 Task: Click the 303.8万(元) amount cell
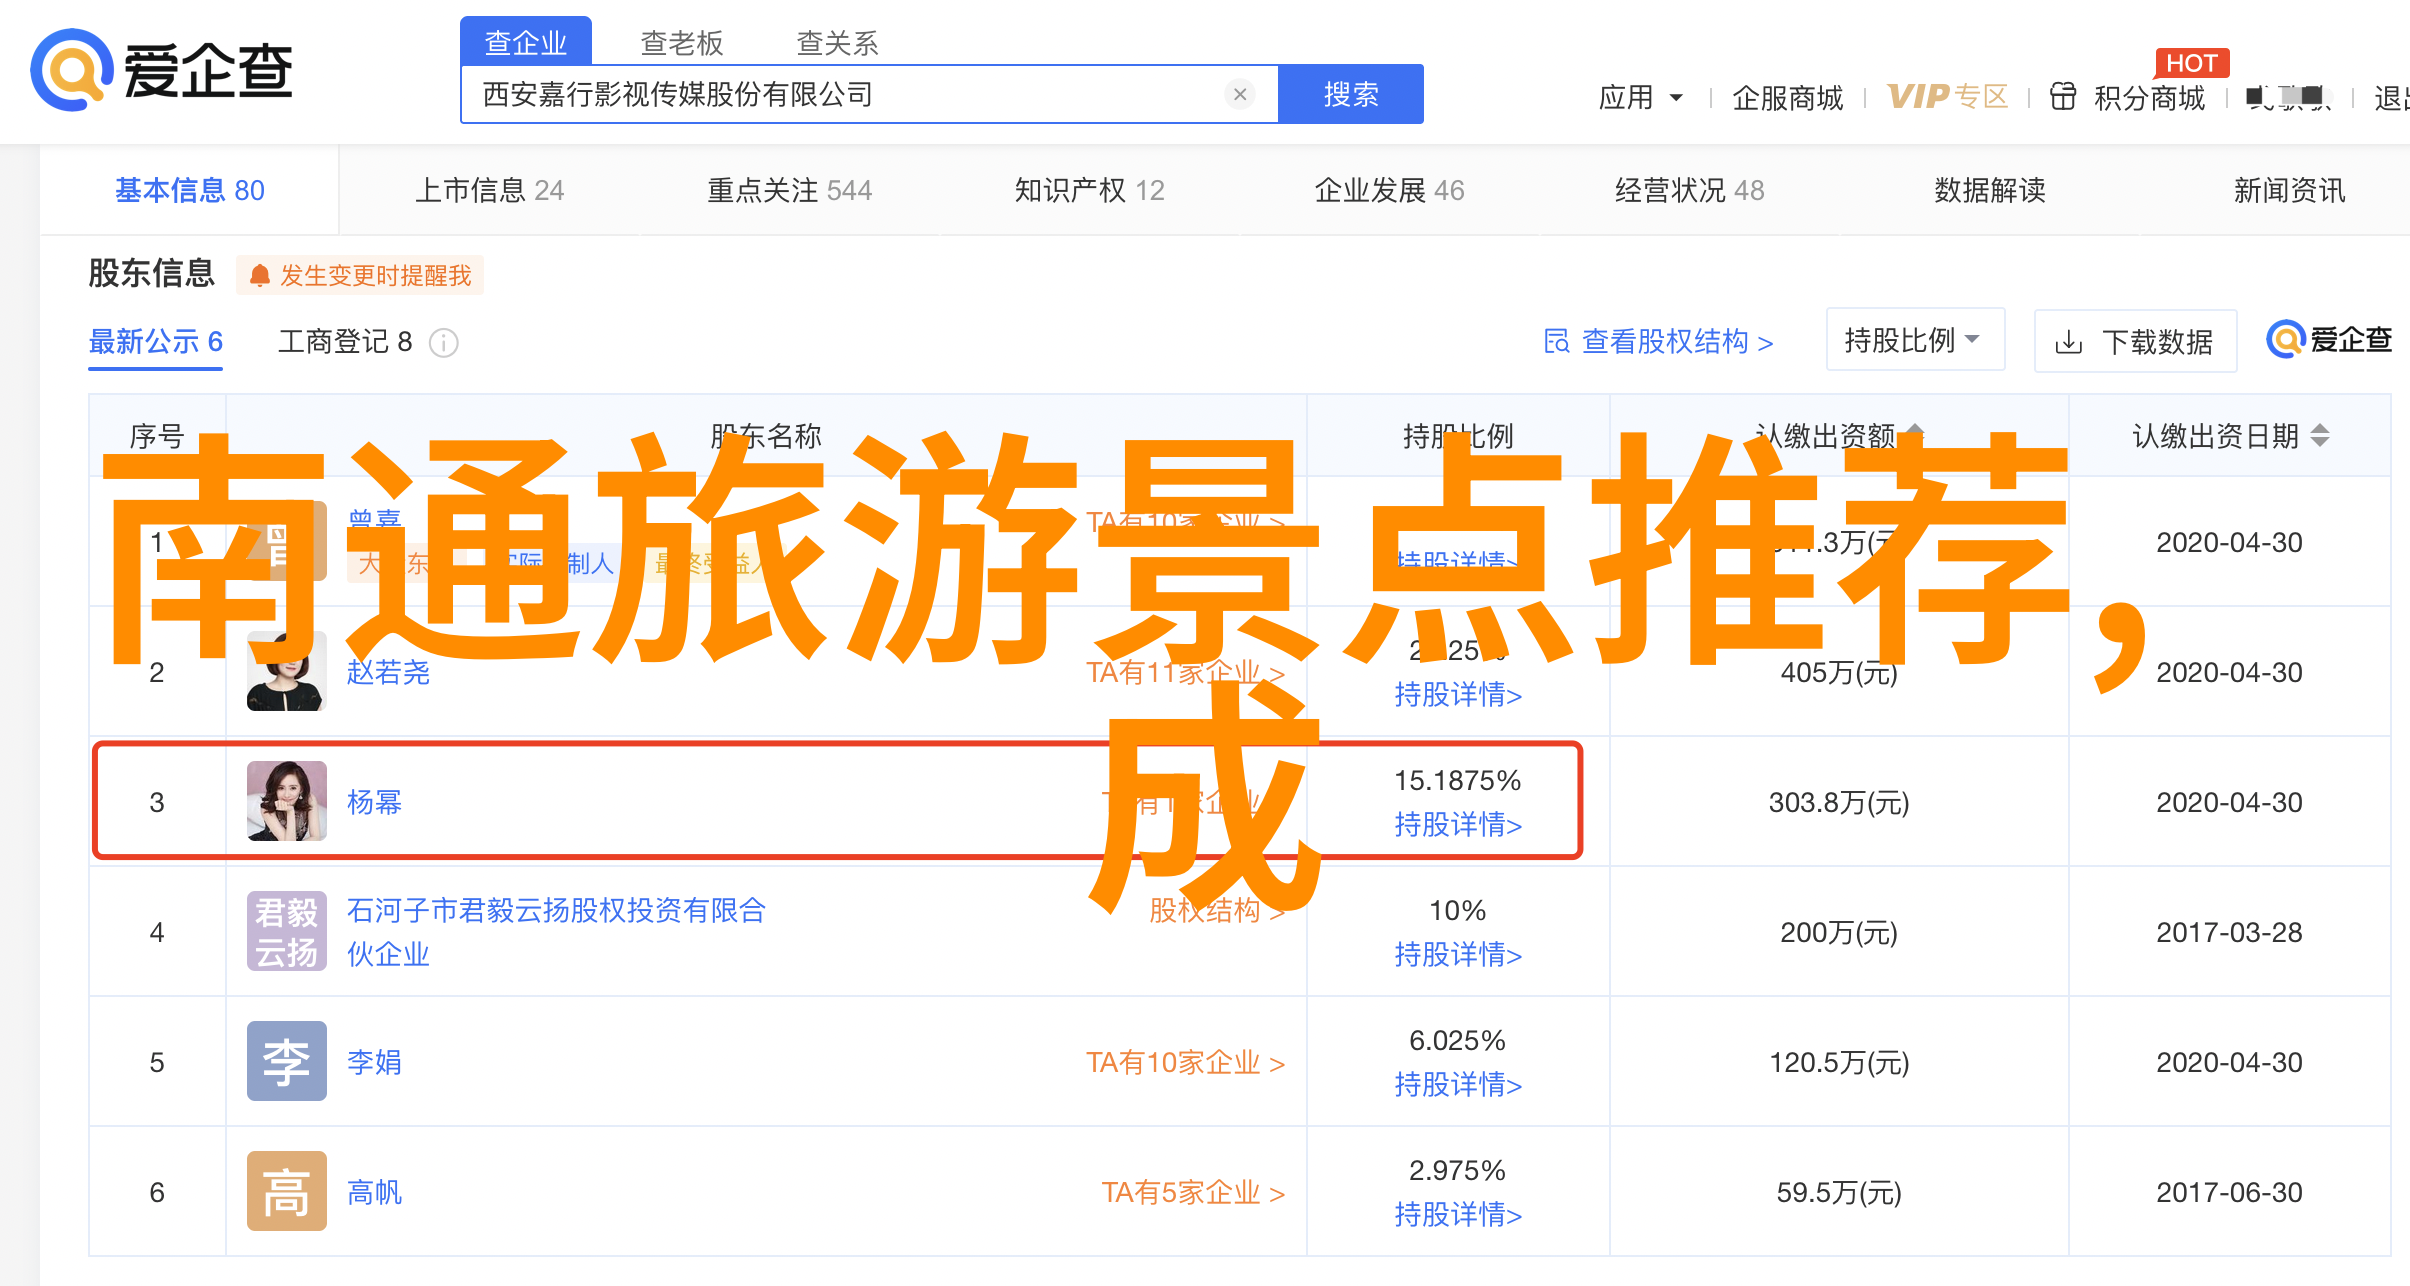(1839, 802)
